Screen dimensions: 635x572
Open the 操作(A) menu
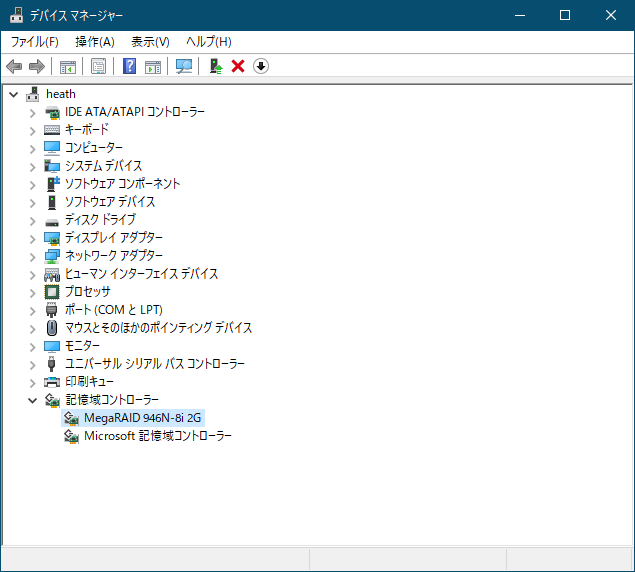click(x=95, y=42)
